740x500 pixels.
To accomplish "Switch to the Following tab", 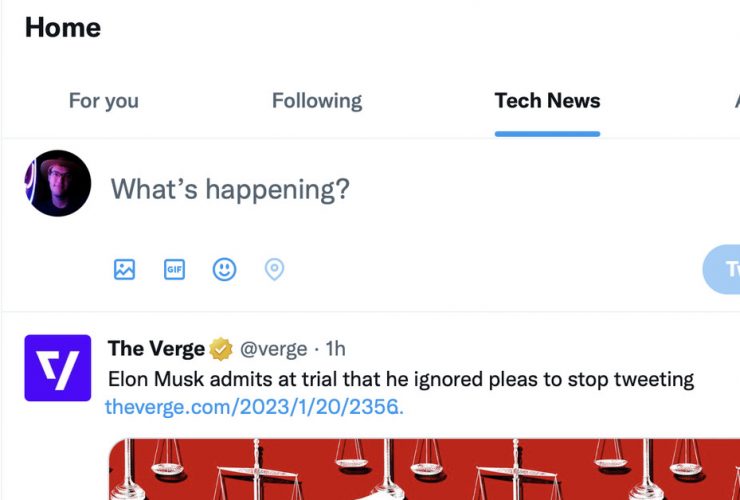I will click(x=317, y=101).
